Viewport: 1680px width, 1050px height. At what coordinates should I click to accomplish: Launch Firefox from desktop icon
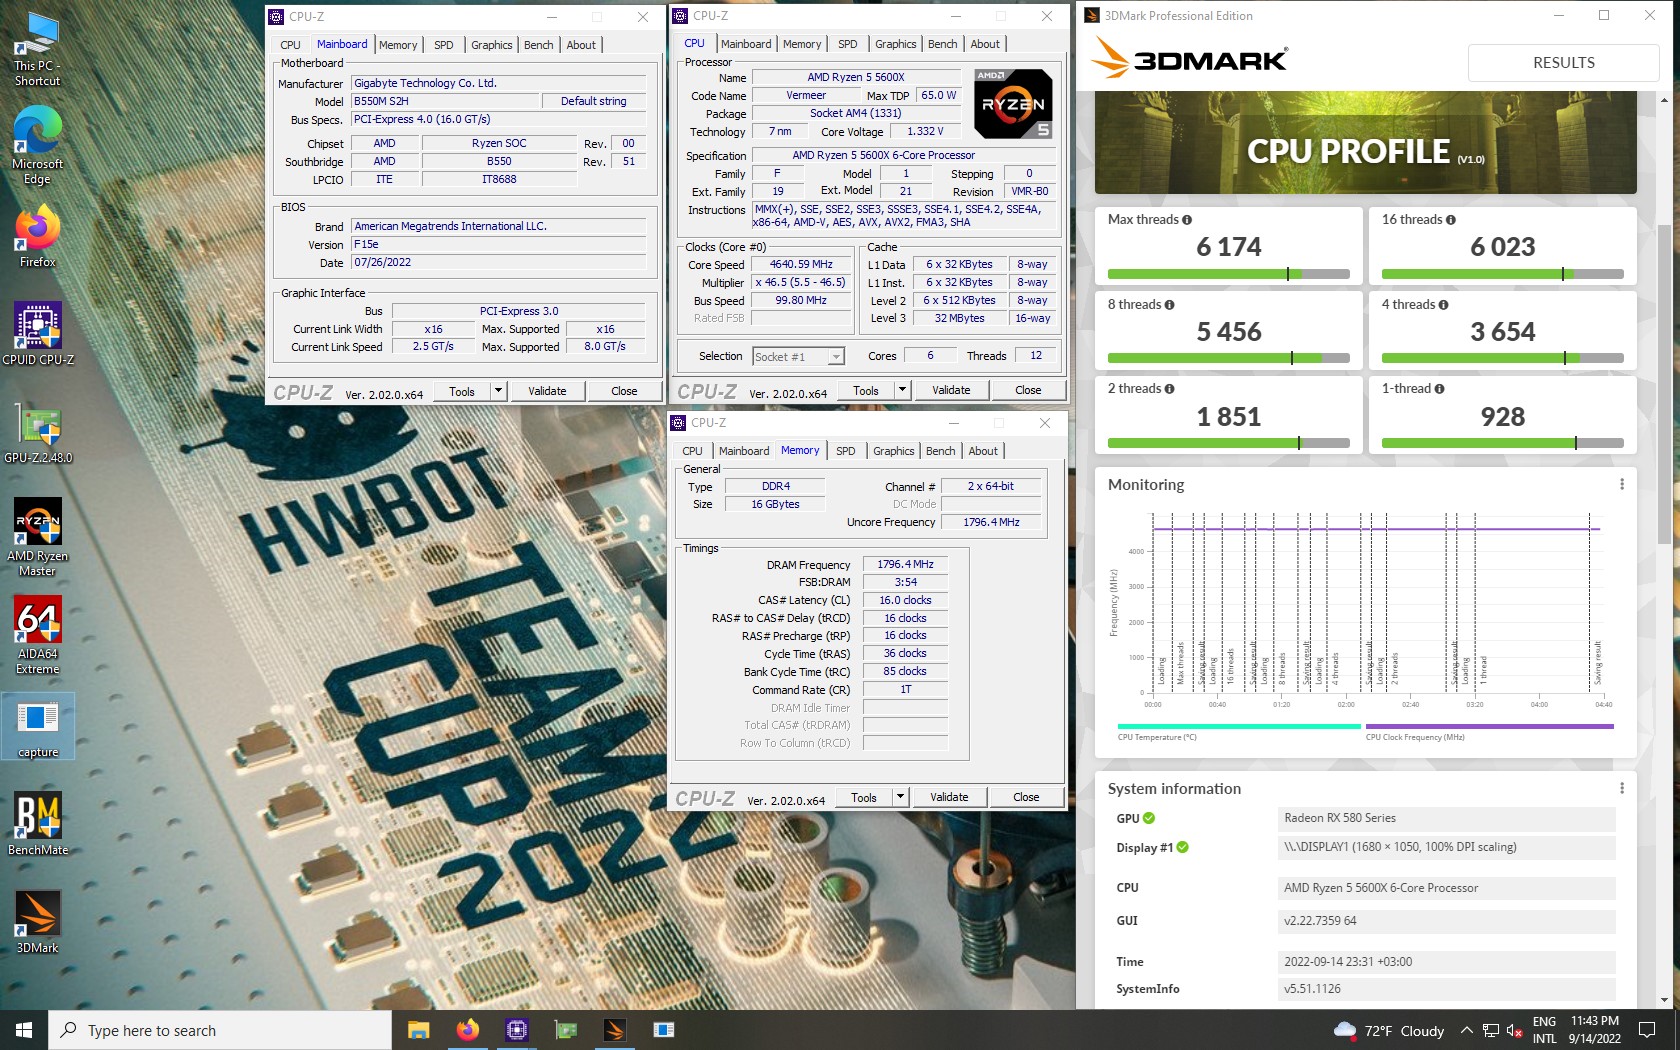pos(37,238)
